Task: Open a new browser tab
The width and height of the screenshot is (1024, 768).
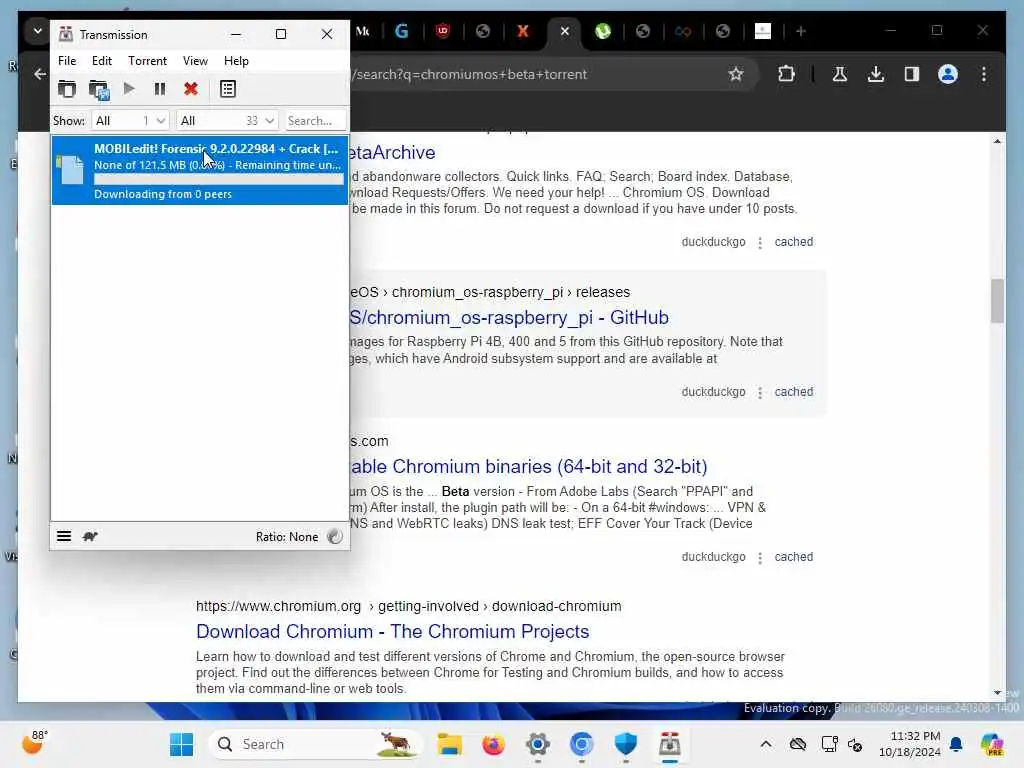Action: (x=801, y=31)
